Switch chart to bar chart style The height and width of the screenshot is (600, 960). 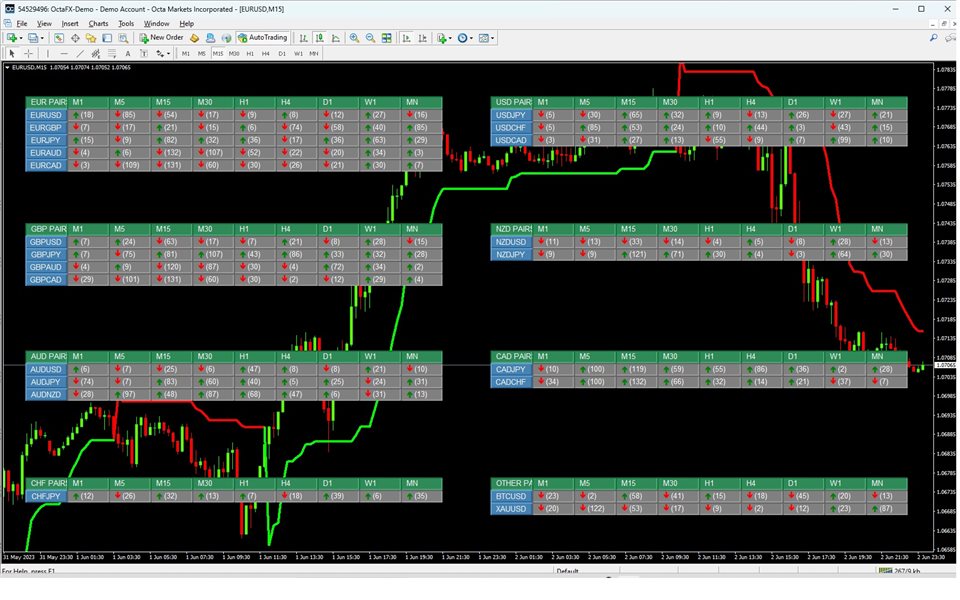303,38
